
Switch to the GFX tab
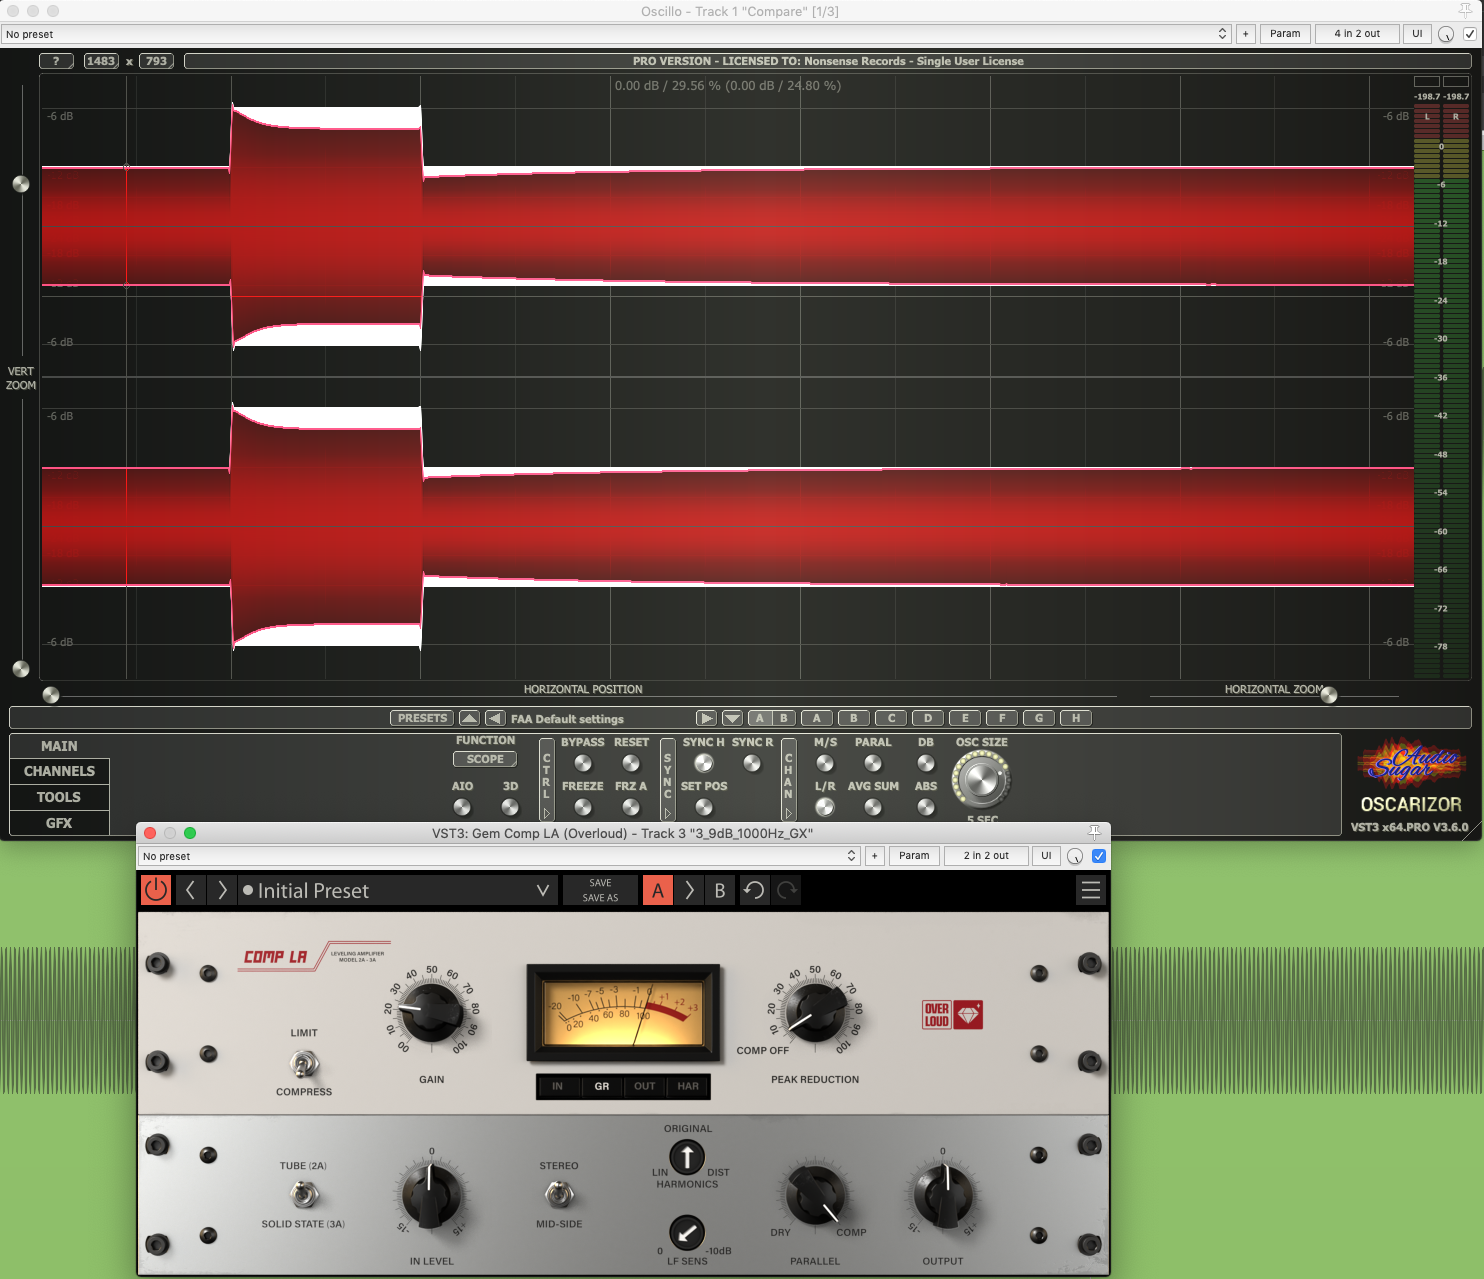tap(59, 823)
